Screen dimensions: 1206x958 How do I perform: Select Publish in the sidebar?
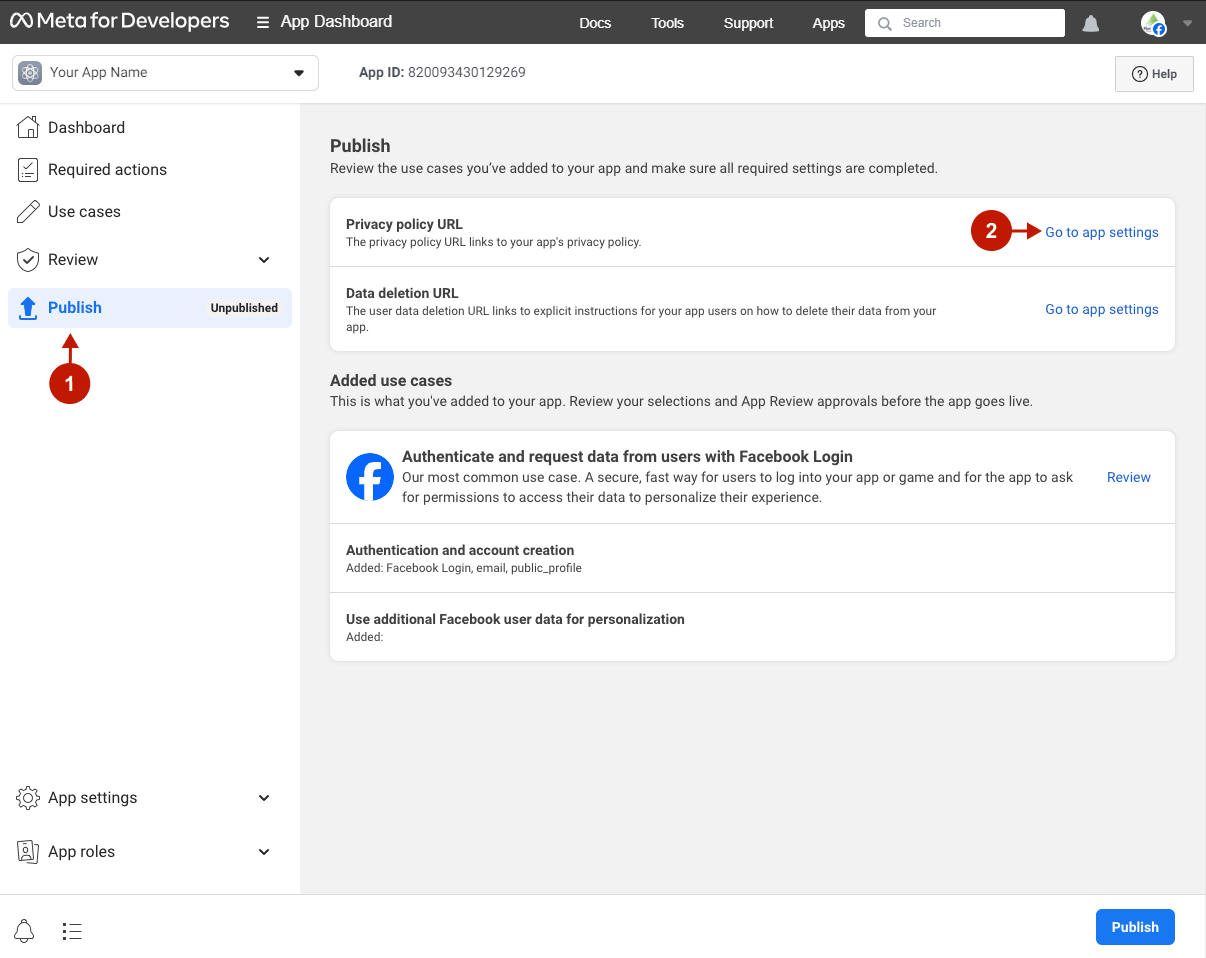click(150, 308)
